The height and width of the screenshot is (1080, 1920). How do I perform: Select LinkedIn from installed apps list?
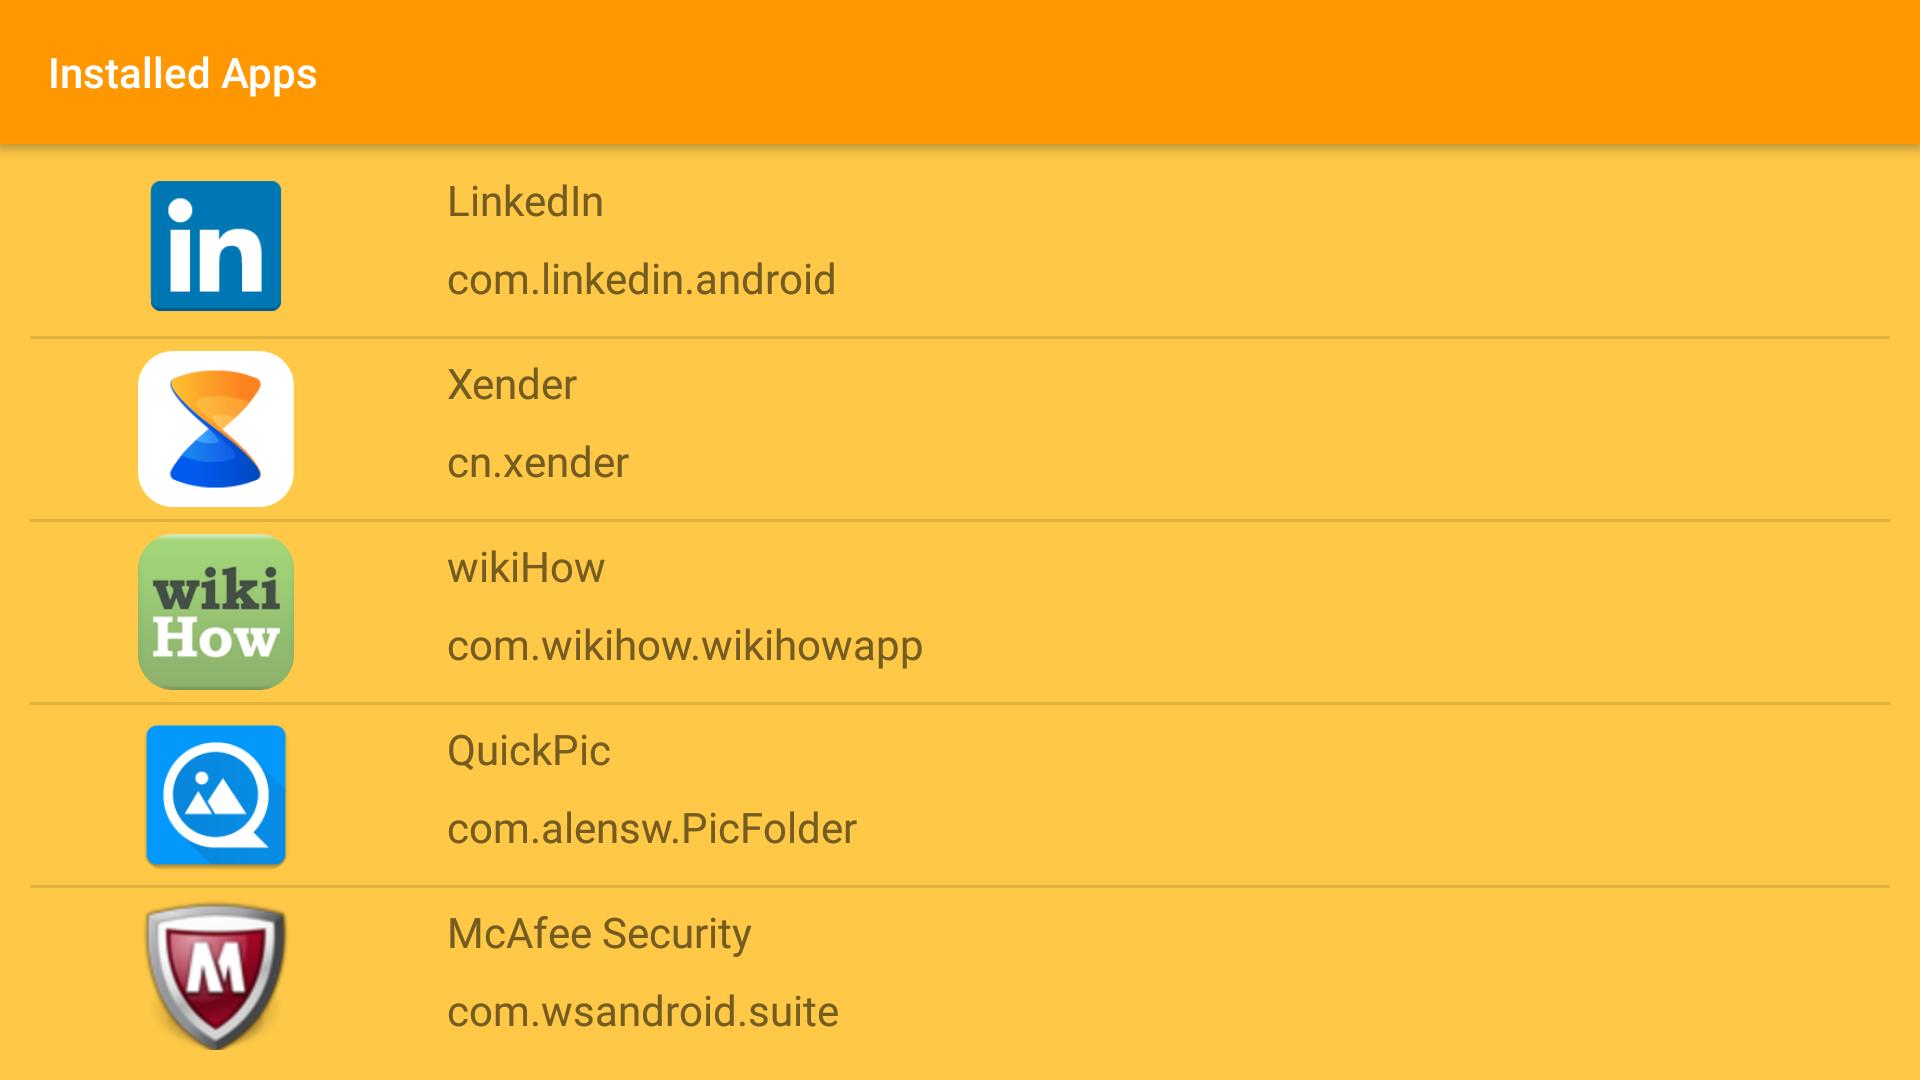[x=960, y=245]
